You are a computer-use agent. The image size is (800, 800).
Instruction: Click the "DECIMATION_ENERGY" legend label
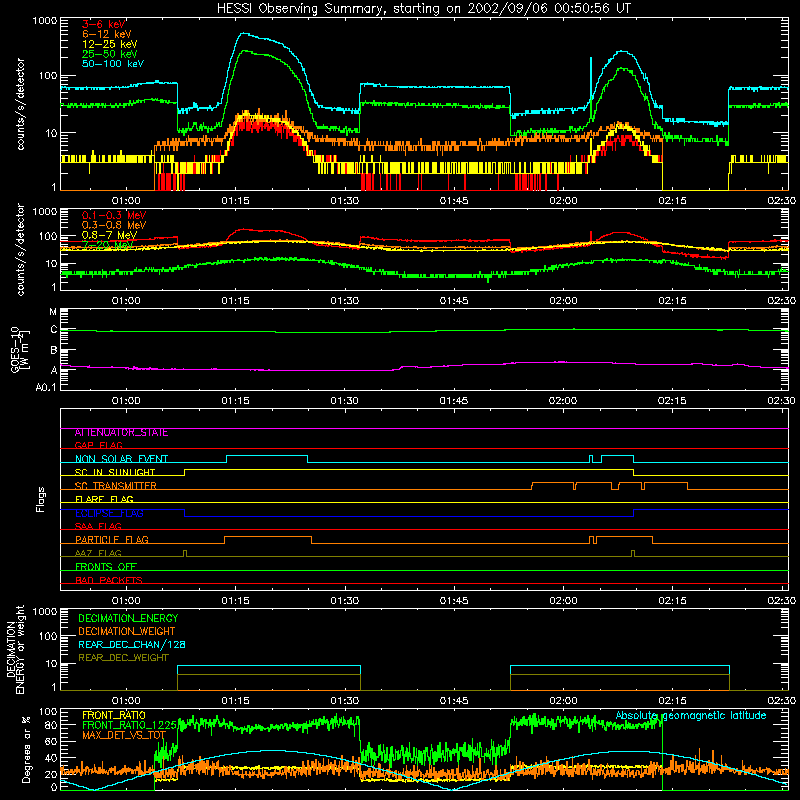128,618
